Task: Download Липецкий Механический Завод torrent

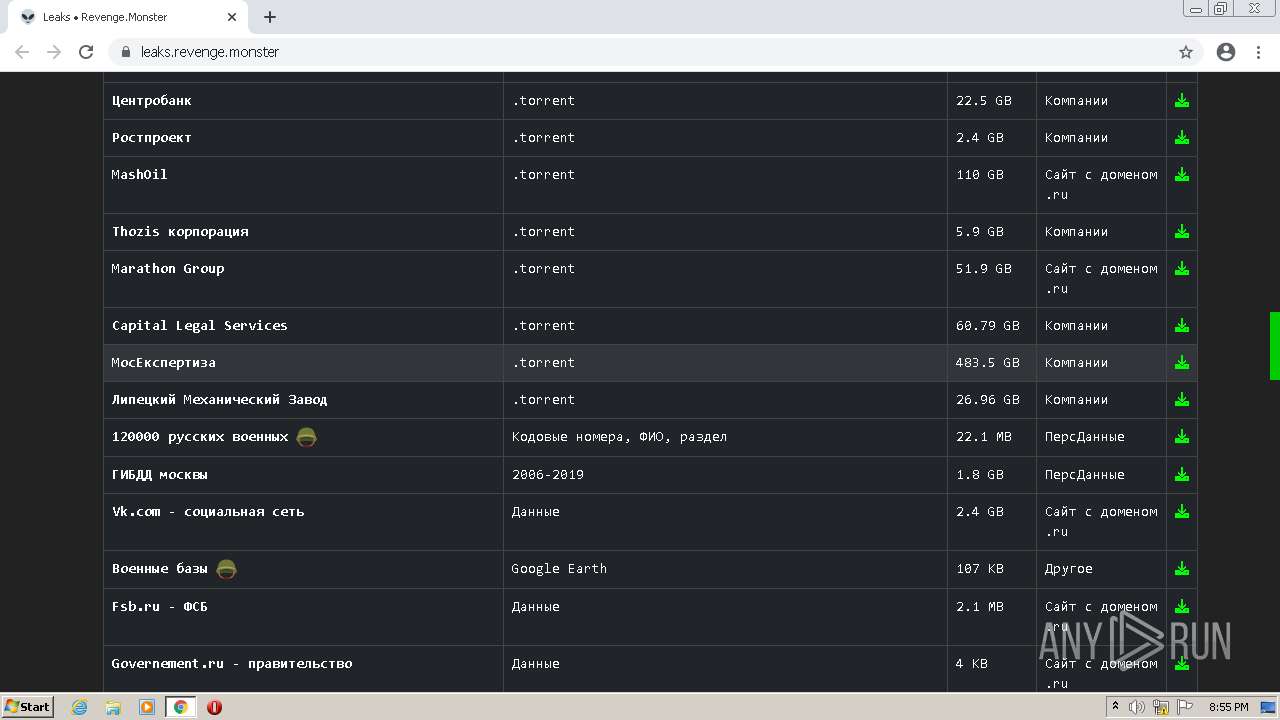Action: click(1182, 400)
